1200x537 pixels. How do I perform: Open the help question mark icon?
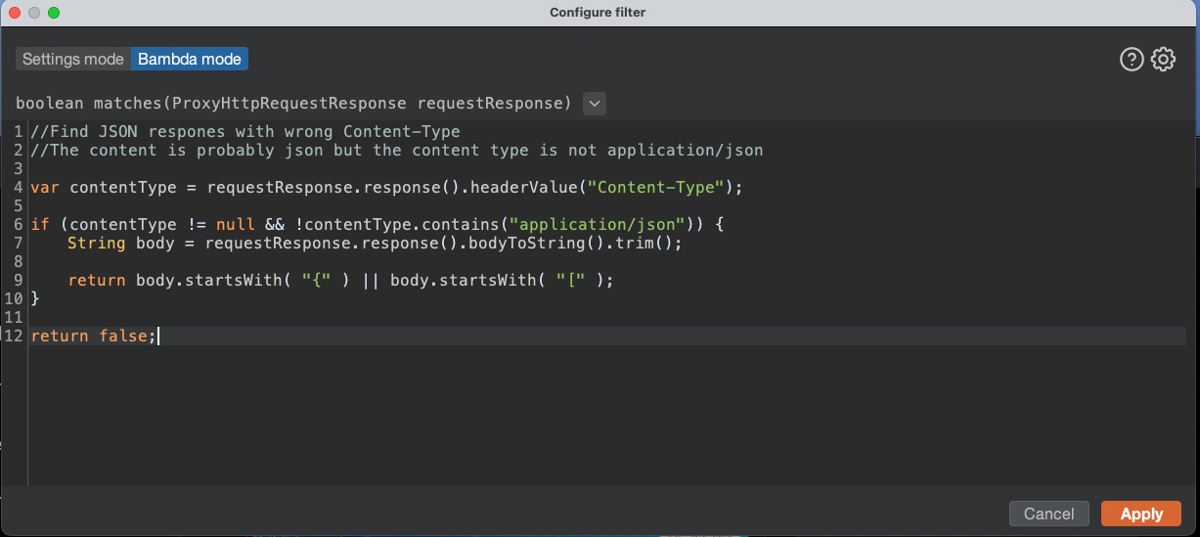pyautogui.click(x=1131, y=60)
